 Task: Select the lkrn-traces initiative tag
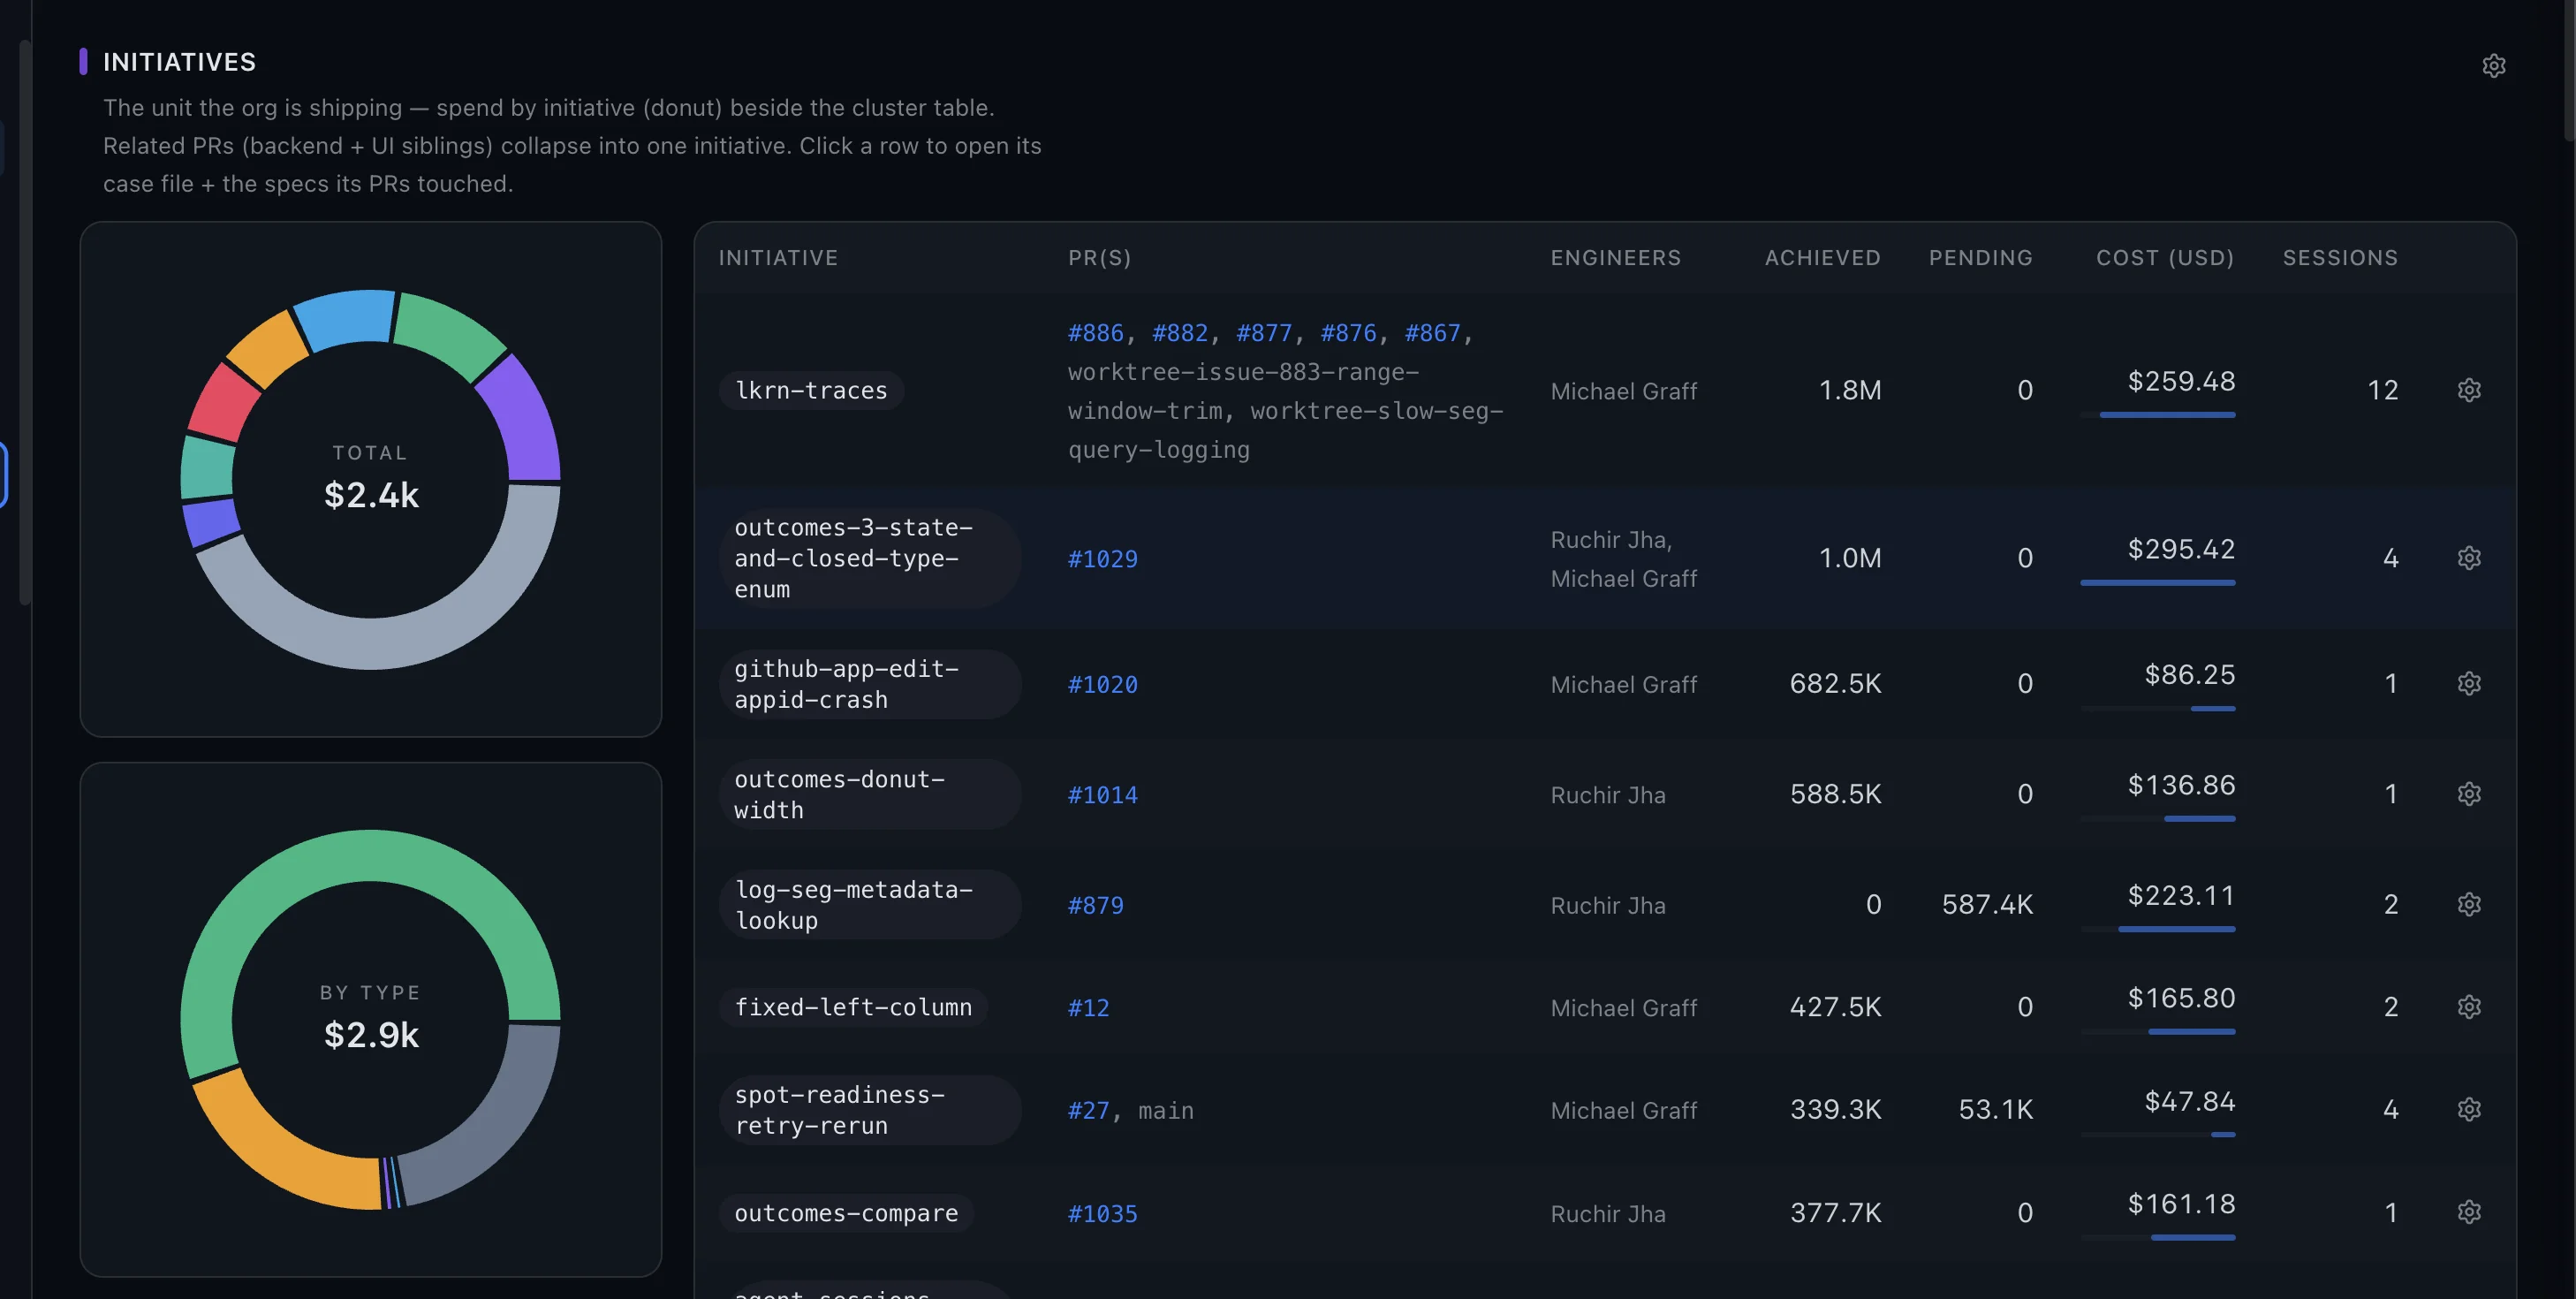811,390
